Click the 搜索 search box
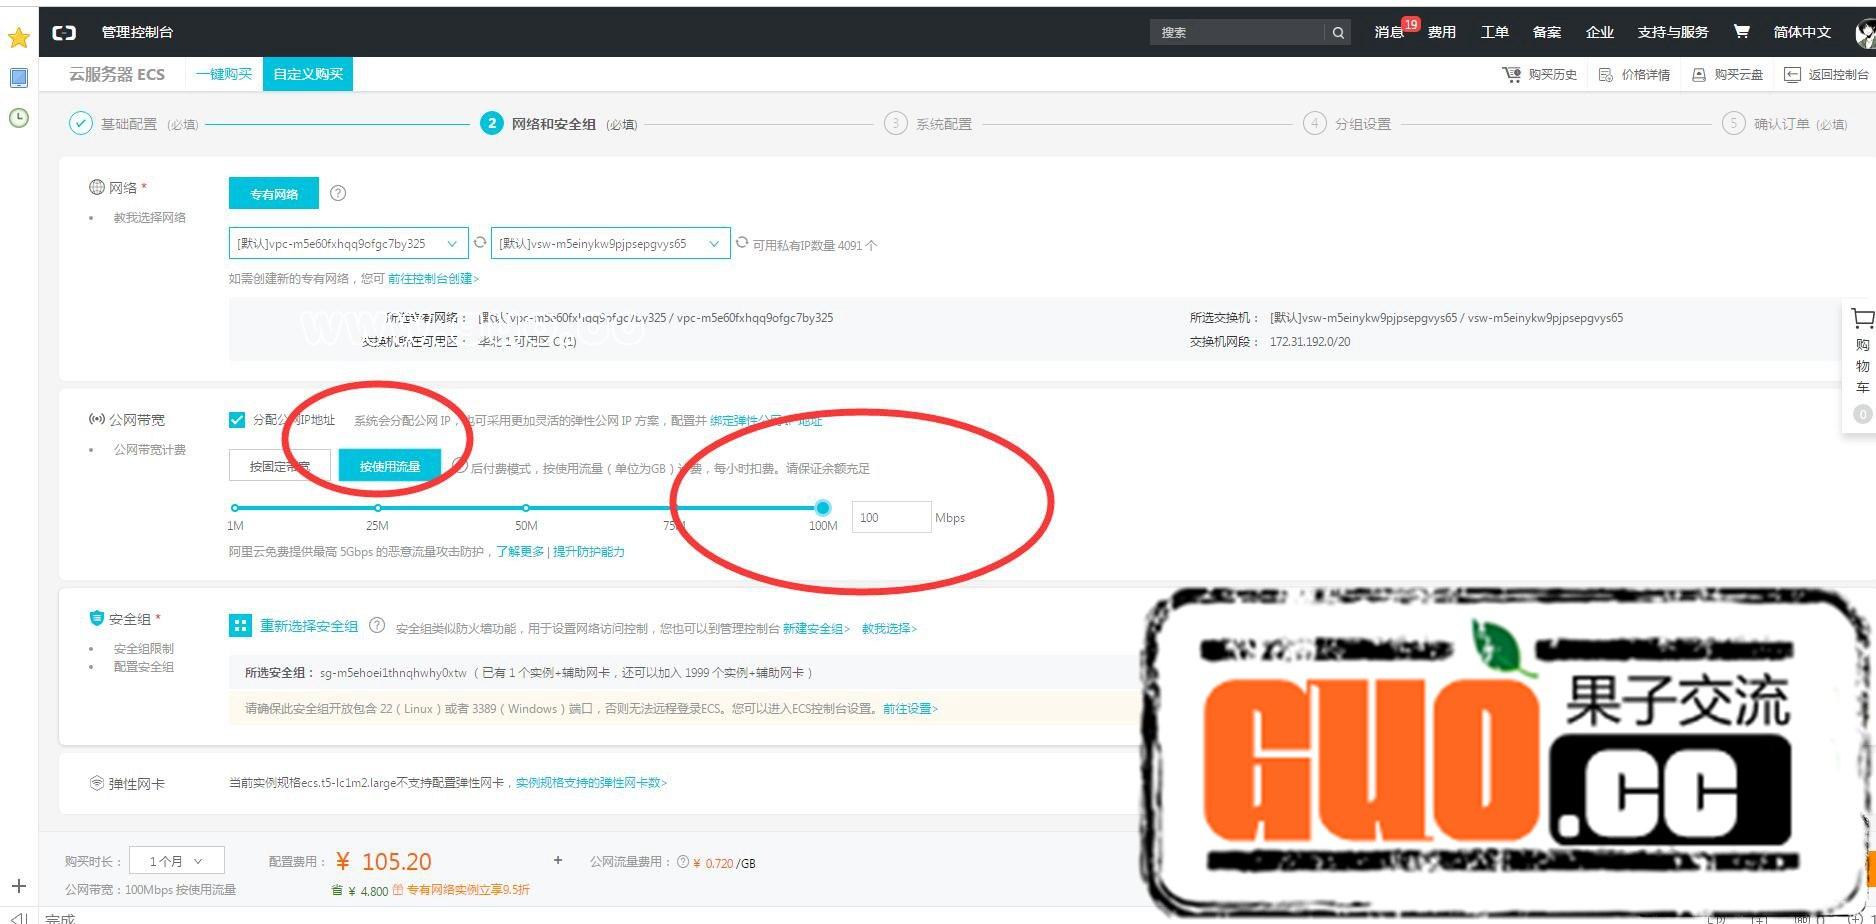Screen dimensions: 1876x924 (x=1237, y=32)
